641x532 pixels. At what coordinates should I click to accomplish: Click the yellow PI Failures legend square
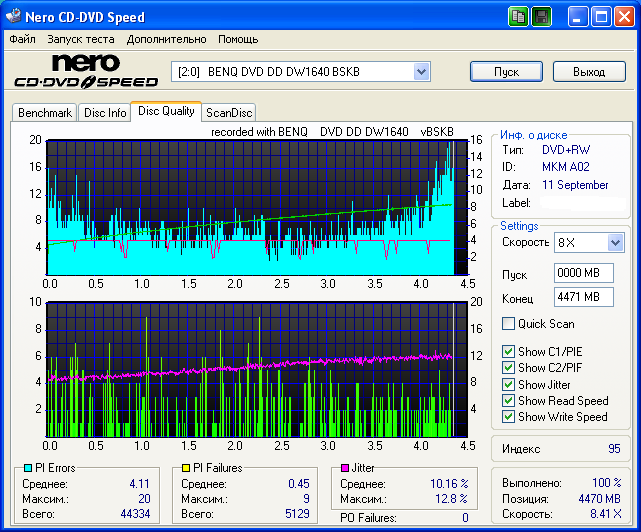185,468
